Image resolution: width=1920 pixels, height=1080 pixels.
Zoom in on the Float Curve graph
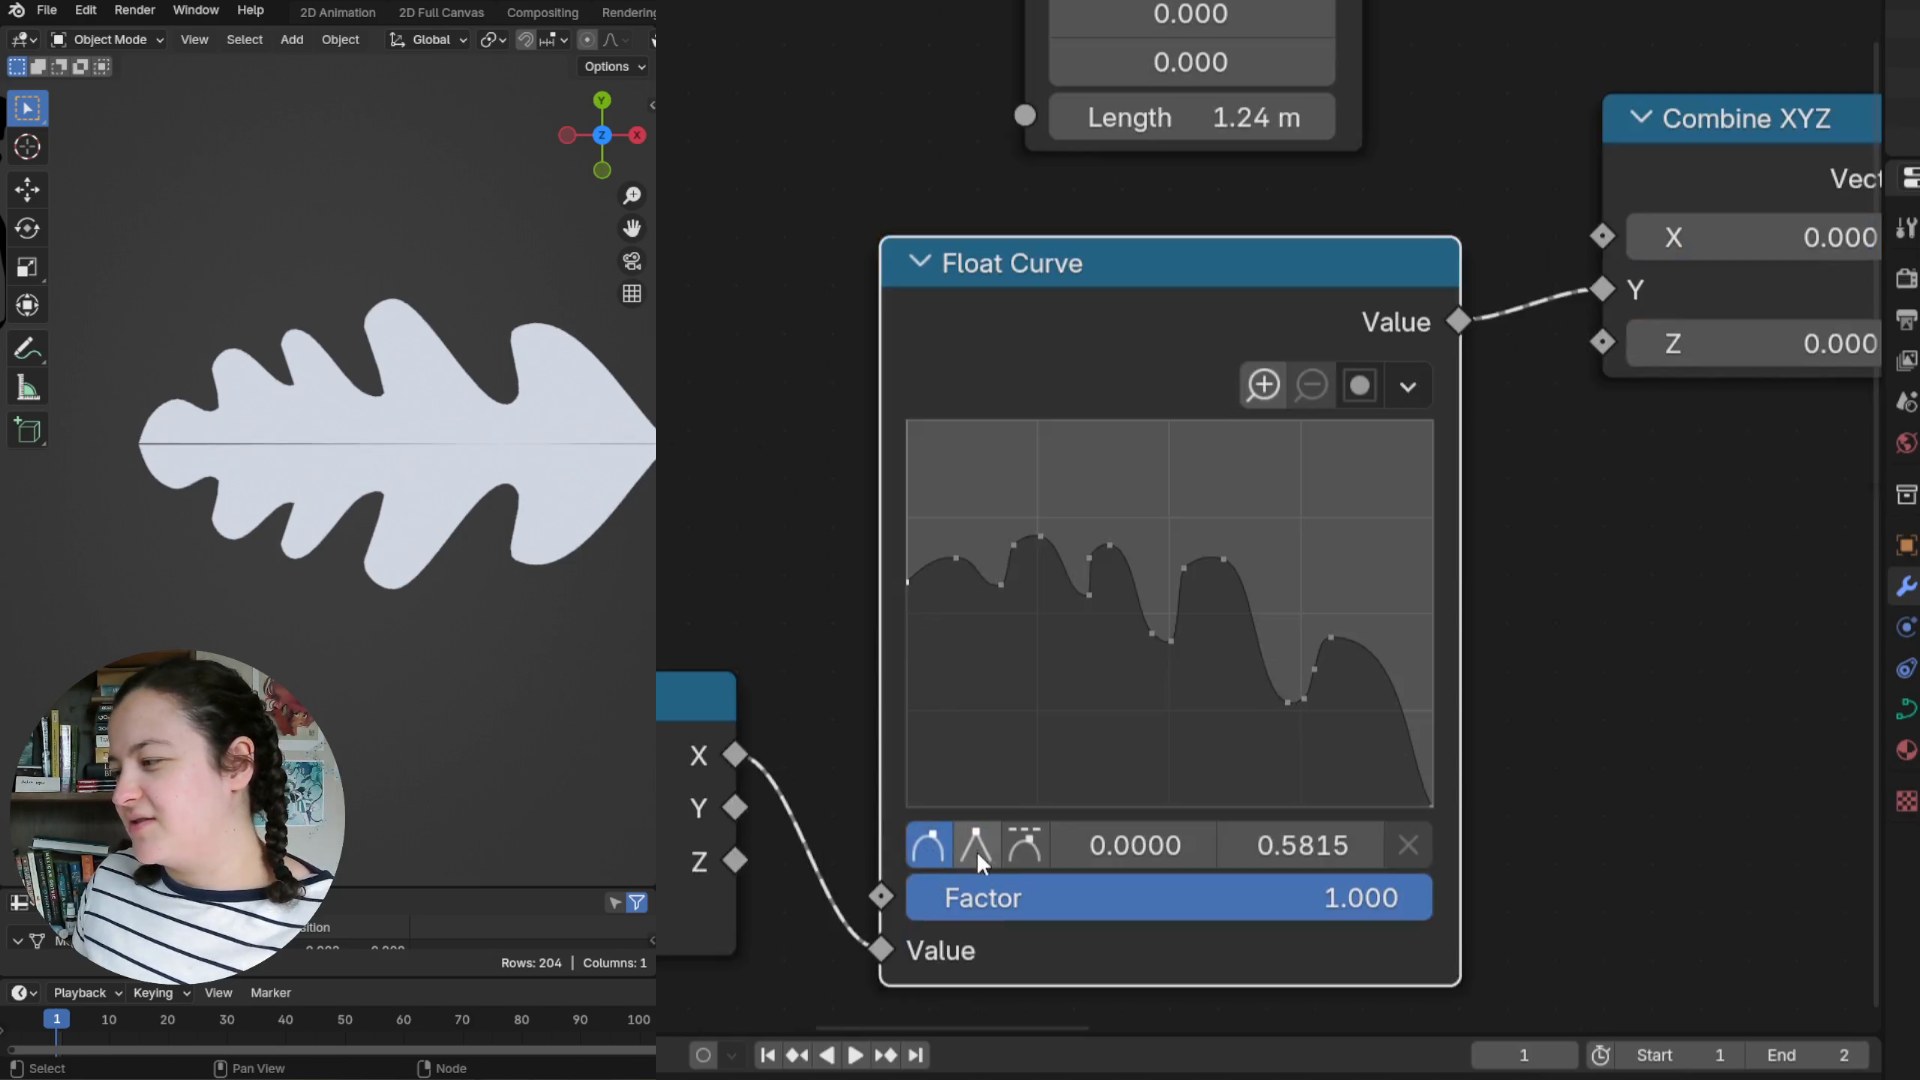[x=1262, y=385]
